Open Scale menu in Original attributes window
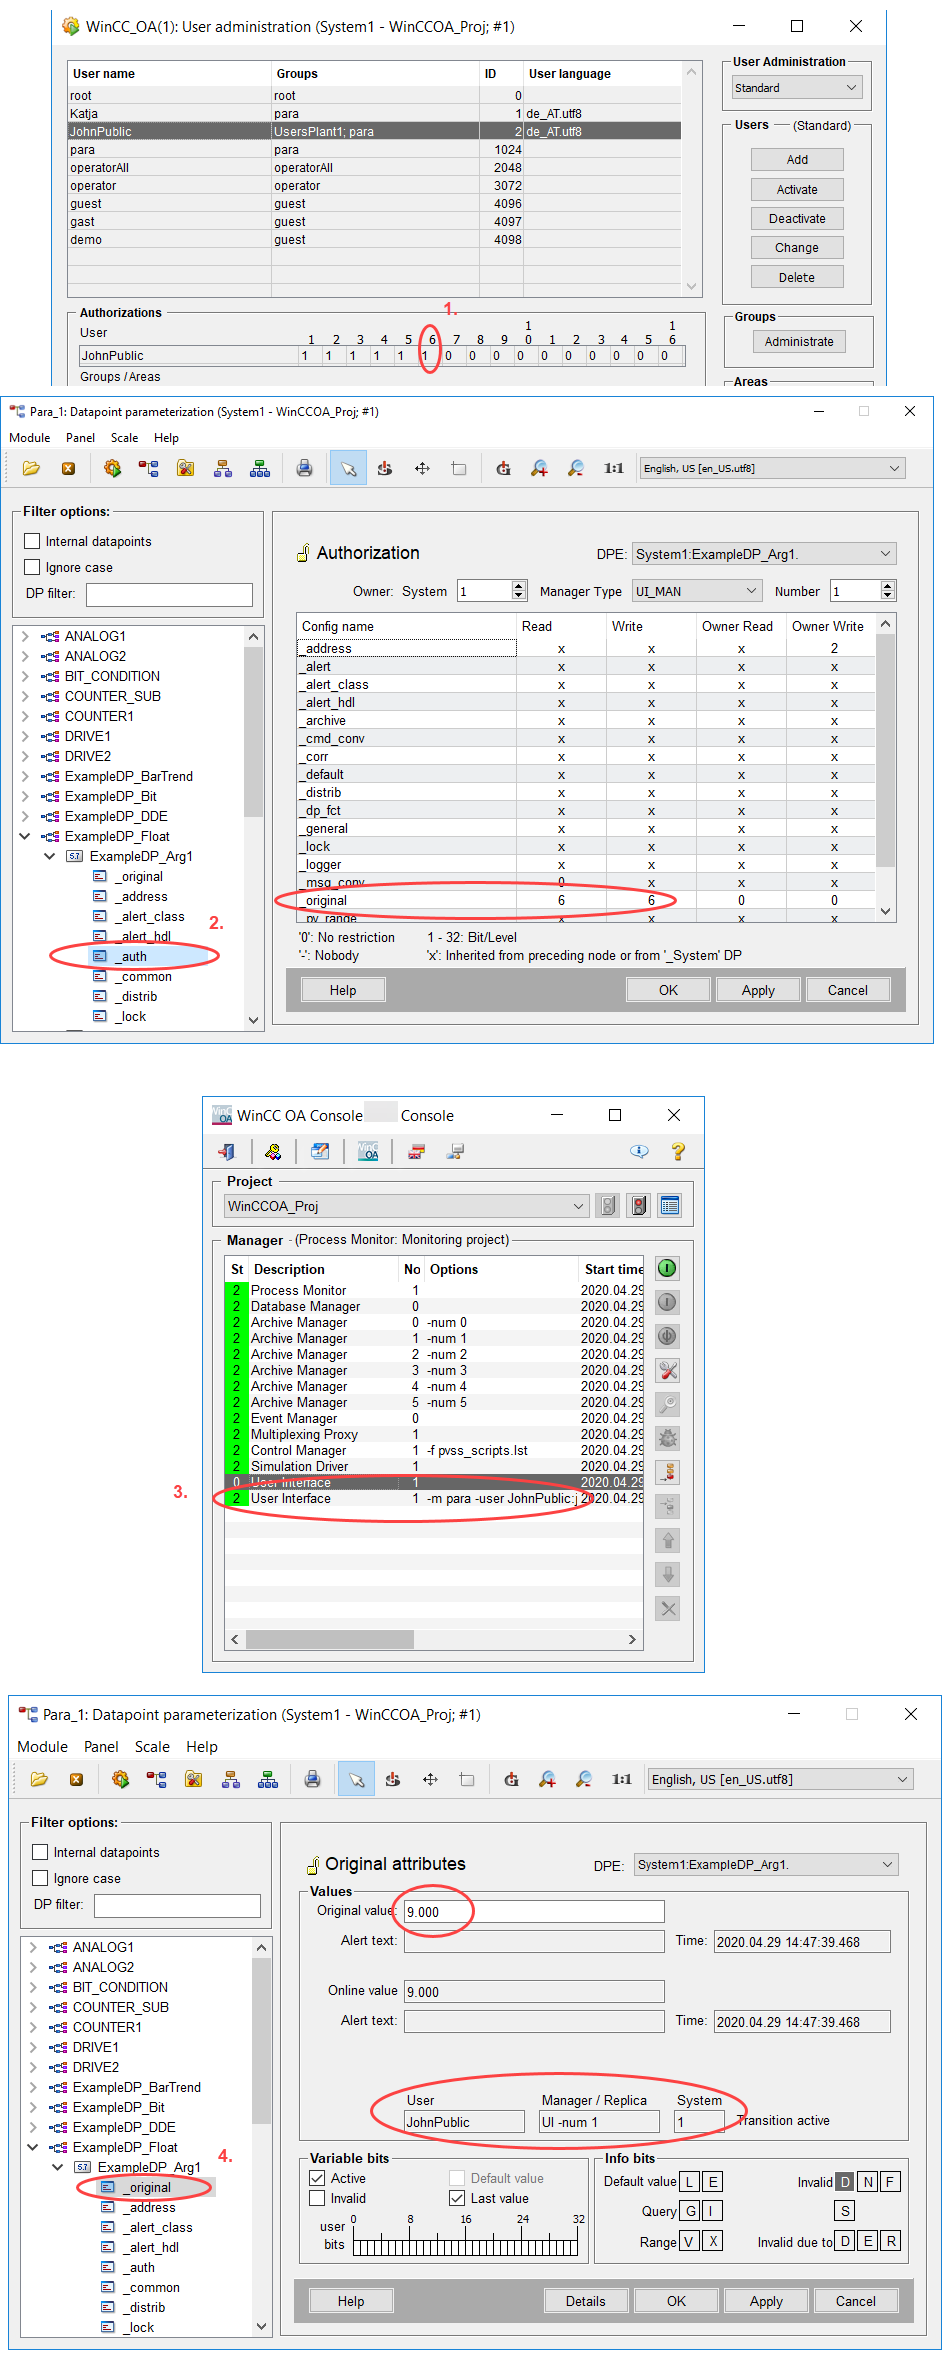951x2375 pixels. pyautogui.click(x=152, y=1747)
